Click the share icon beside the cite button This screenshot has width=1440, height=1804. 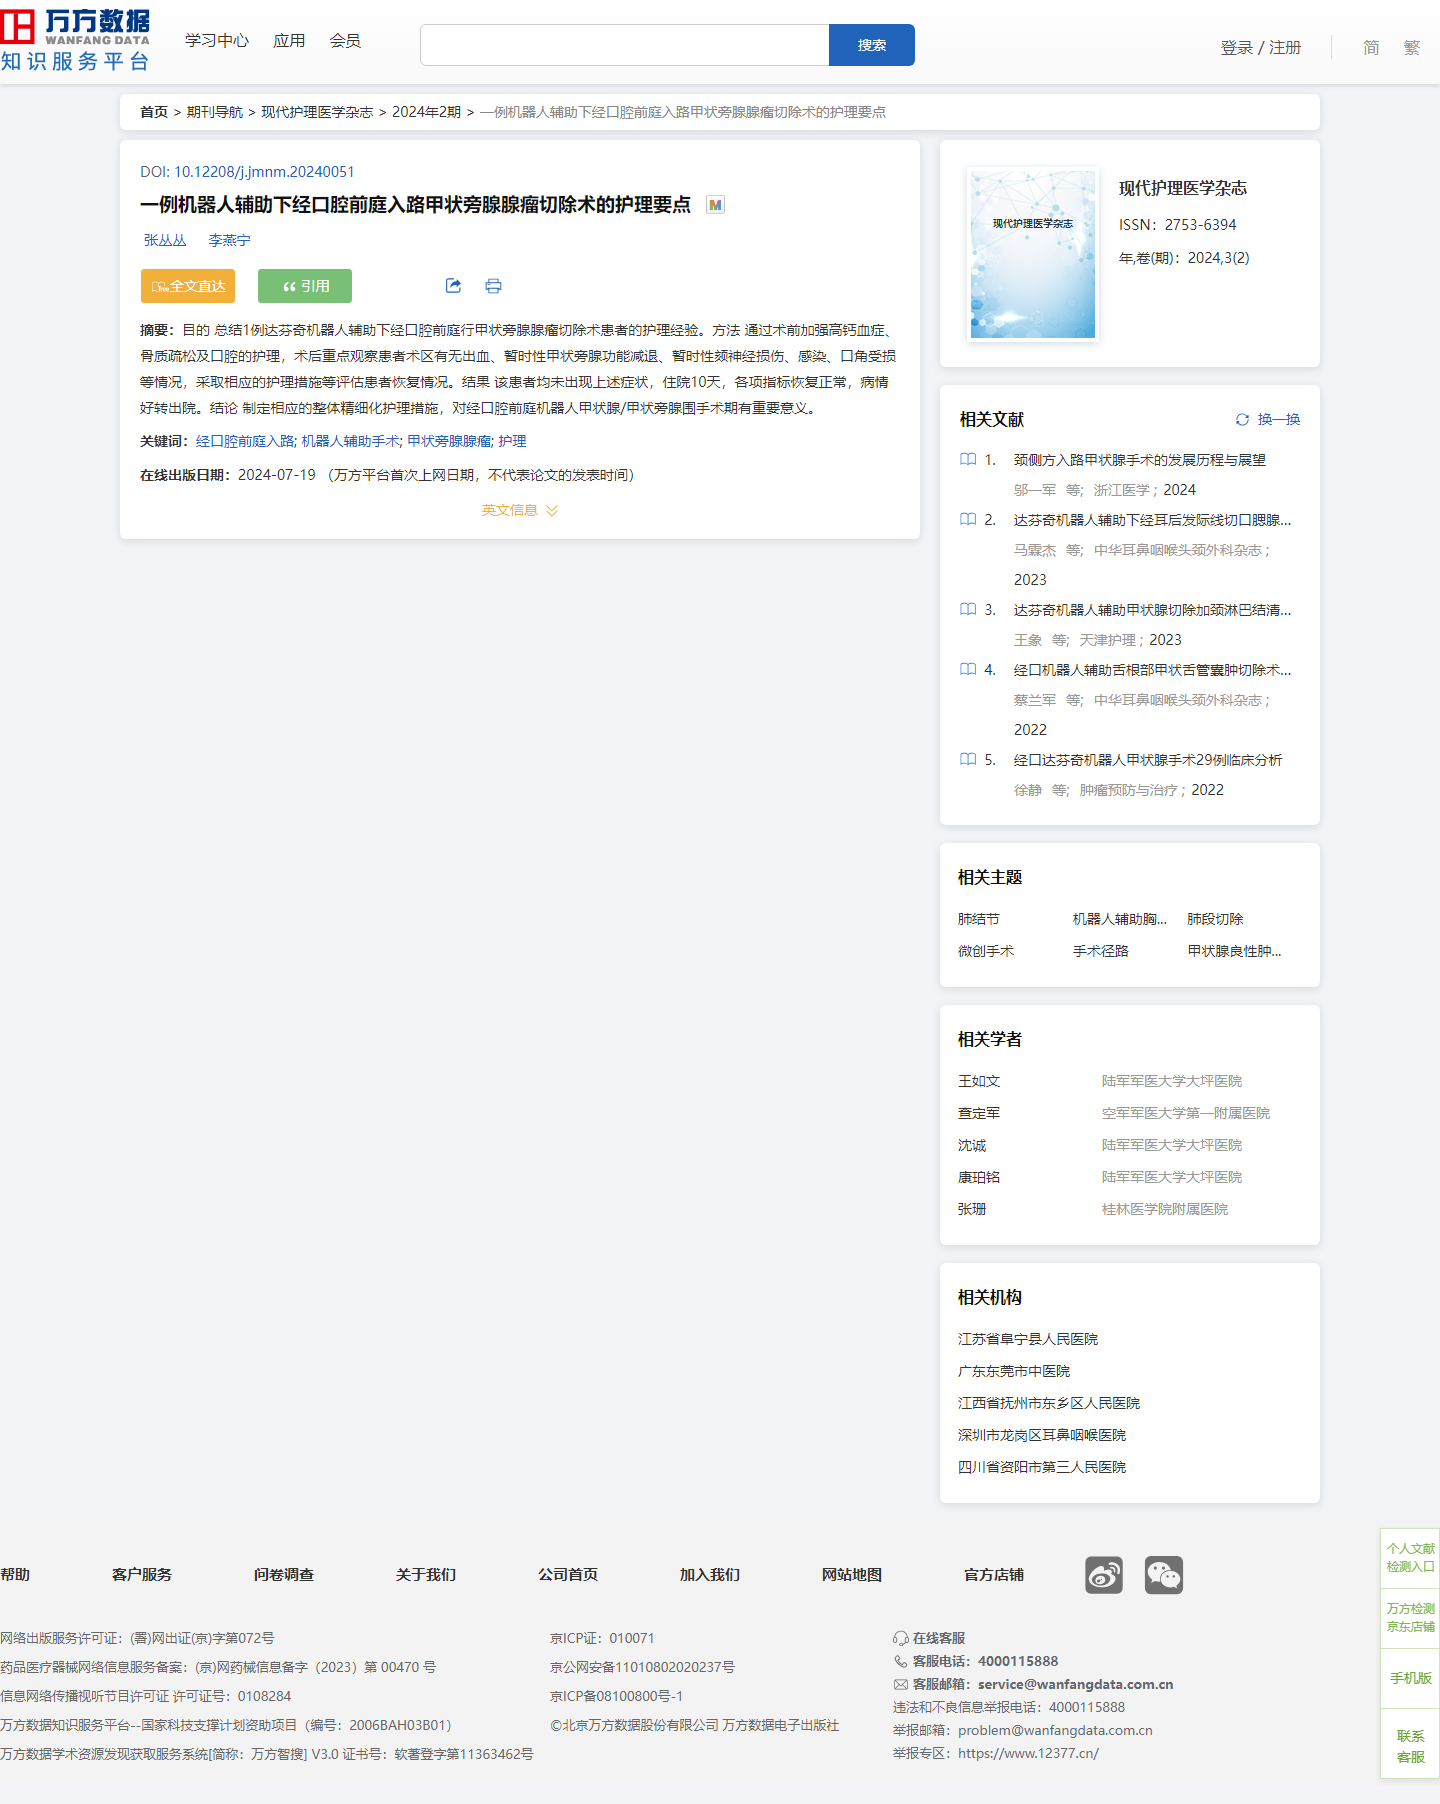click(x=453, y=286)
